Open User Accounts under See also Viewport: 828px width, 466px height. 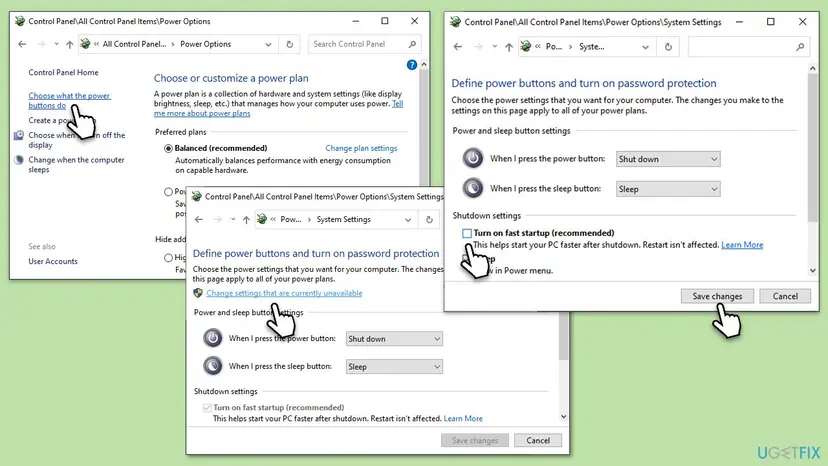[53, 262]
